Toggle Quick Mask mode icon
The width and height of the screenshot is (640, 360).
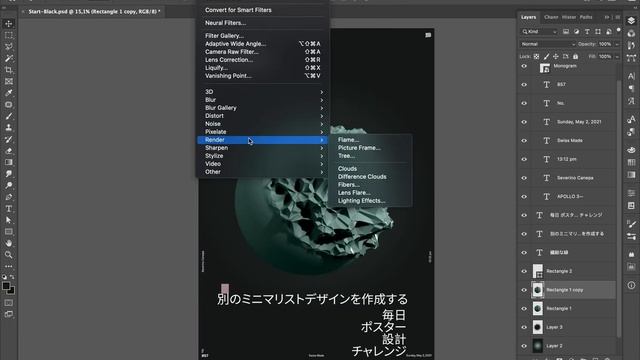click(x=9, y=303)
